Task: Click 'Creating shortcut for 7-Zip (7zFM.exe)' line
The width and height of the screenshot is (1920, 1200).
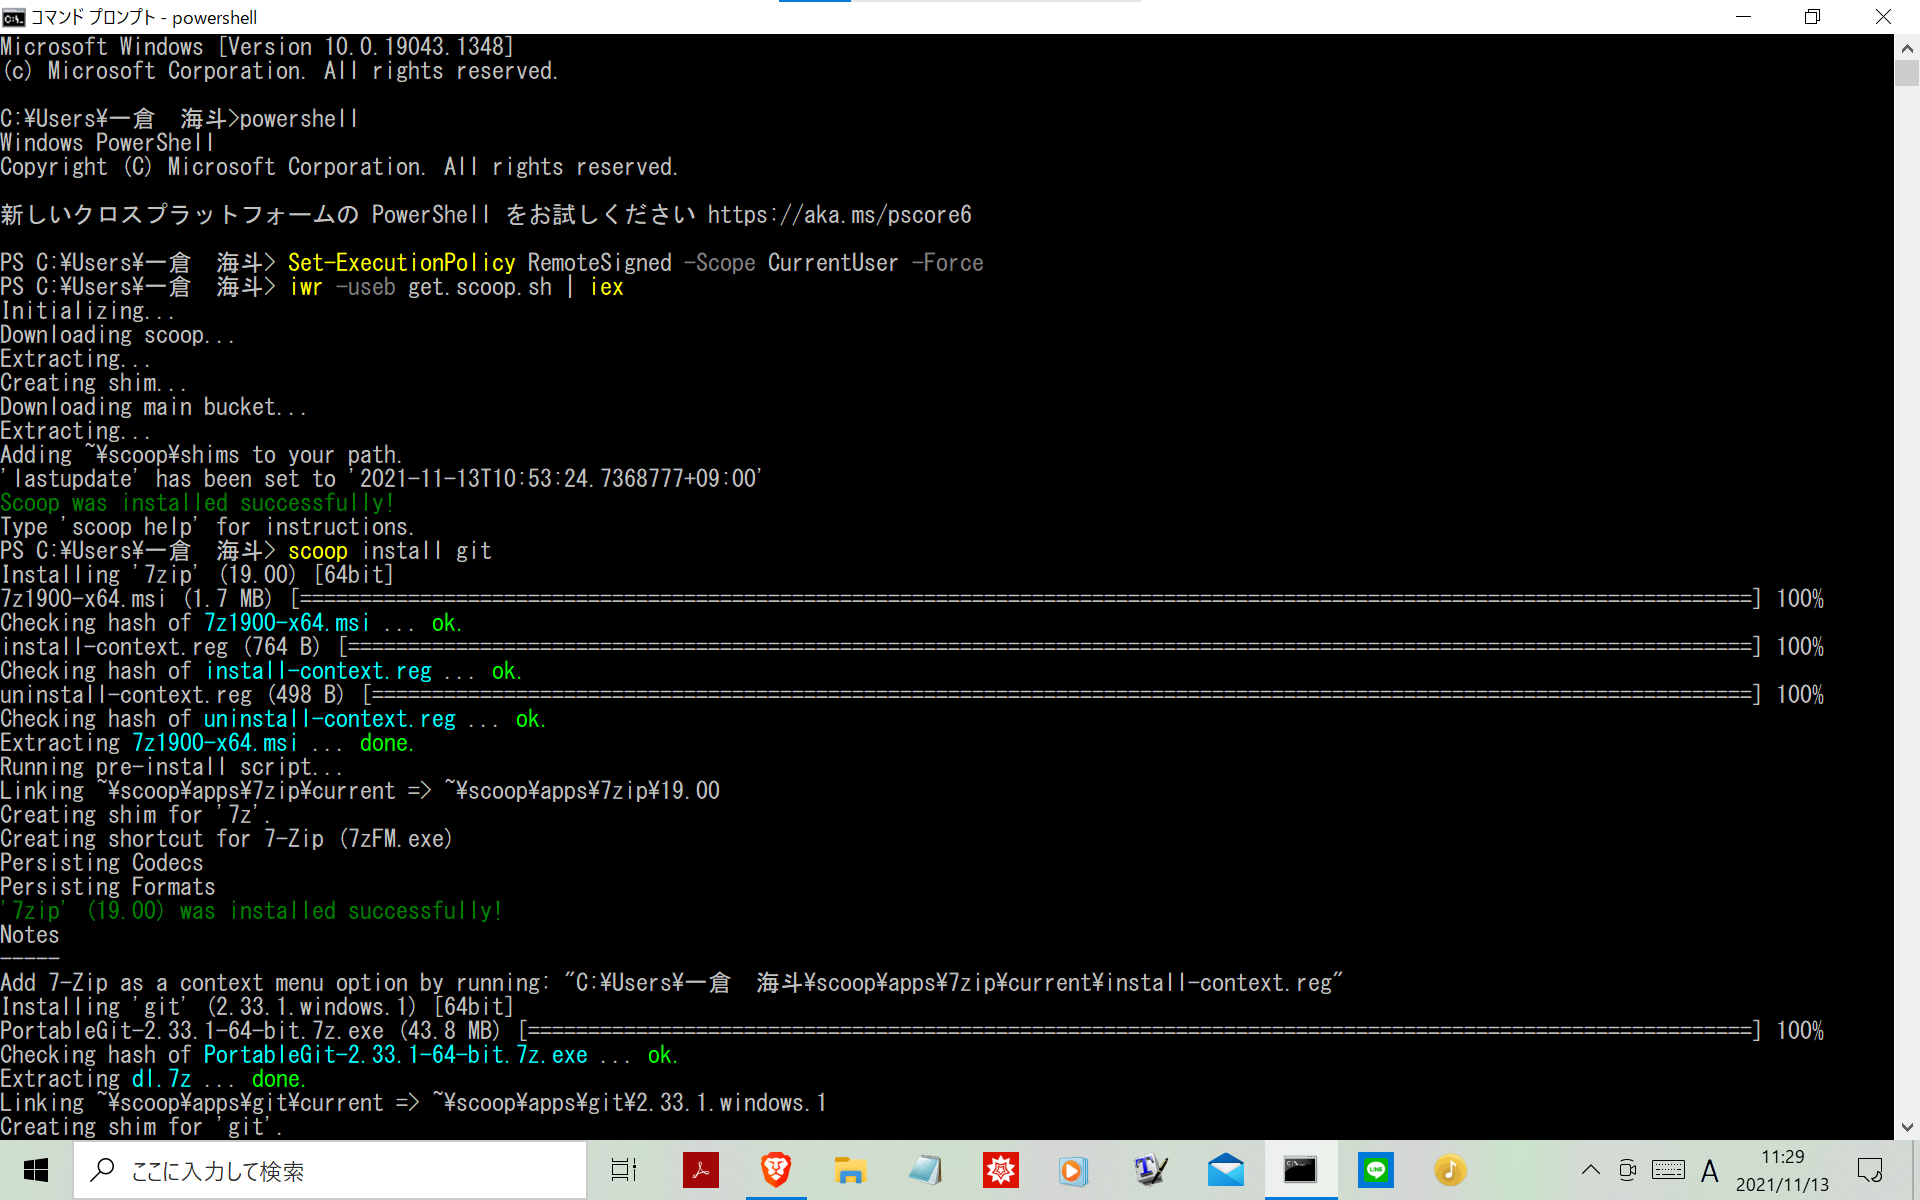Action: [226, 839]
